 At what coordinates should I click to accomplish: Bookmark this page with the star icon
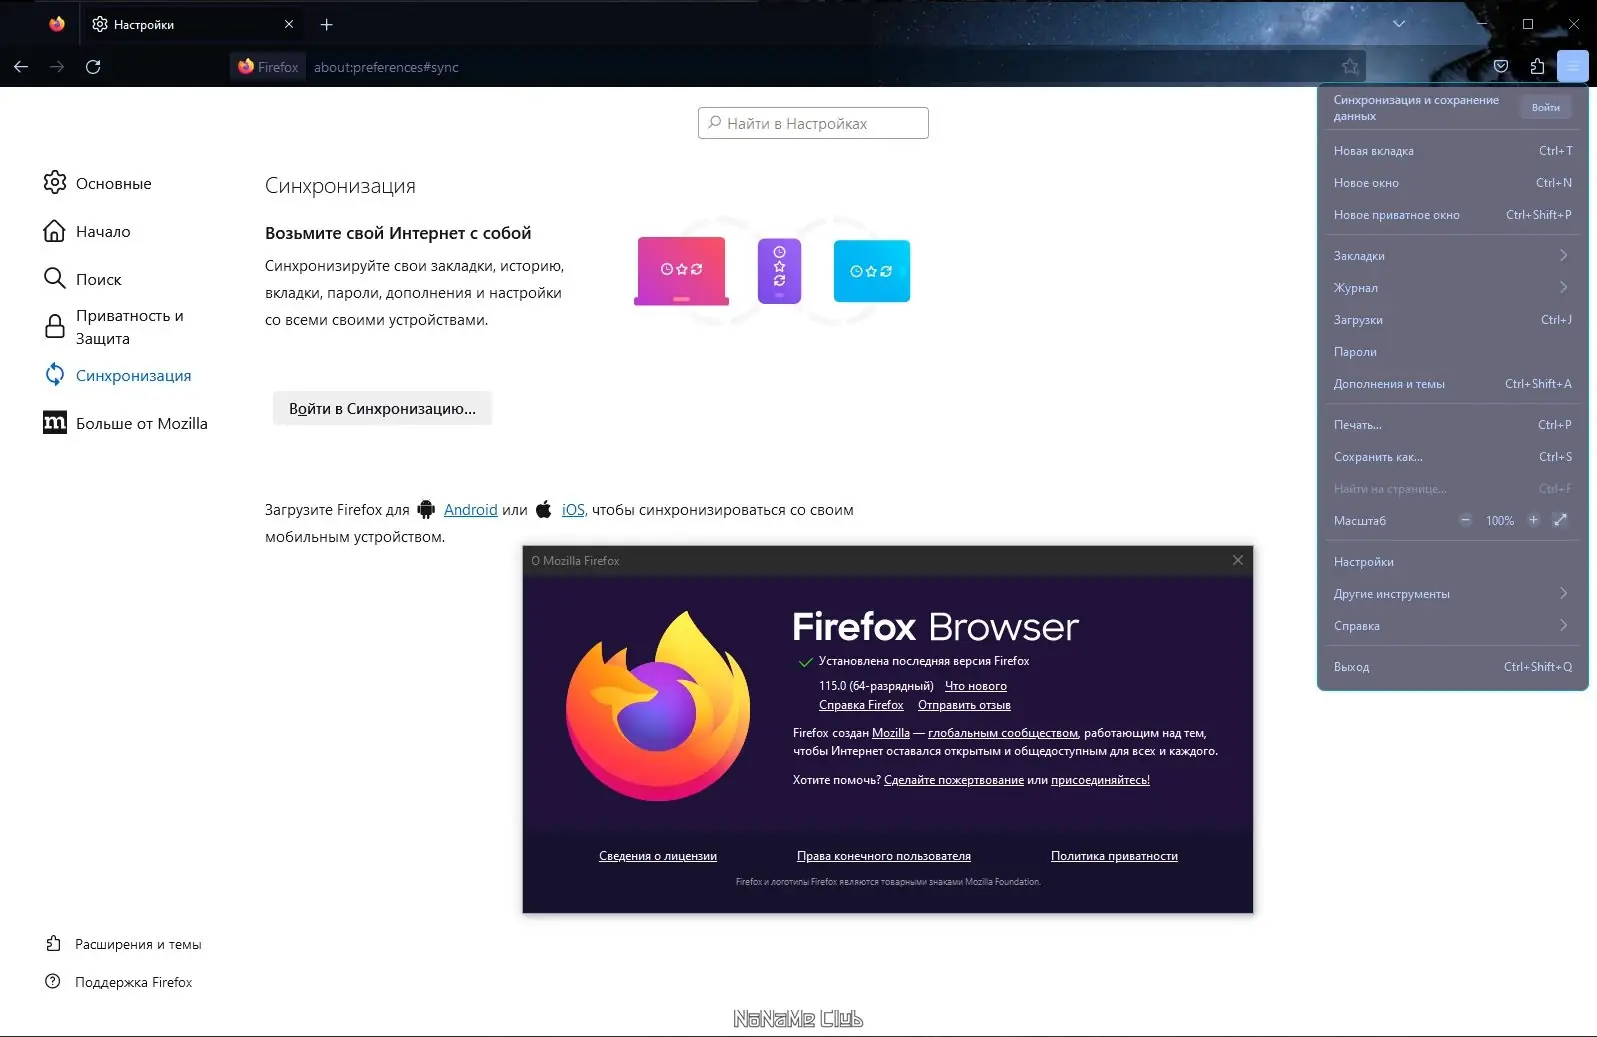click(x=1350, y=67)
